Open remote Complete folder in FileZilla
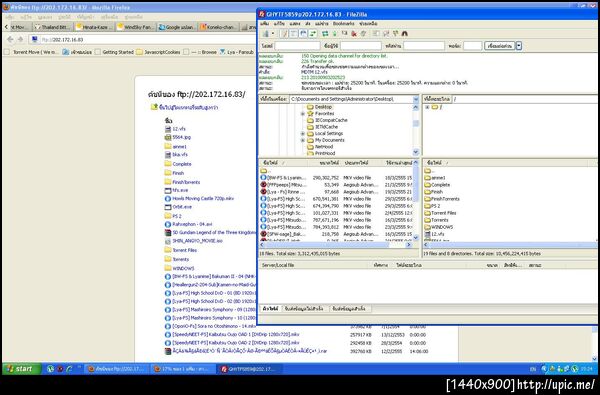 point(437,185)
